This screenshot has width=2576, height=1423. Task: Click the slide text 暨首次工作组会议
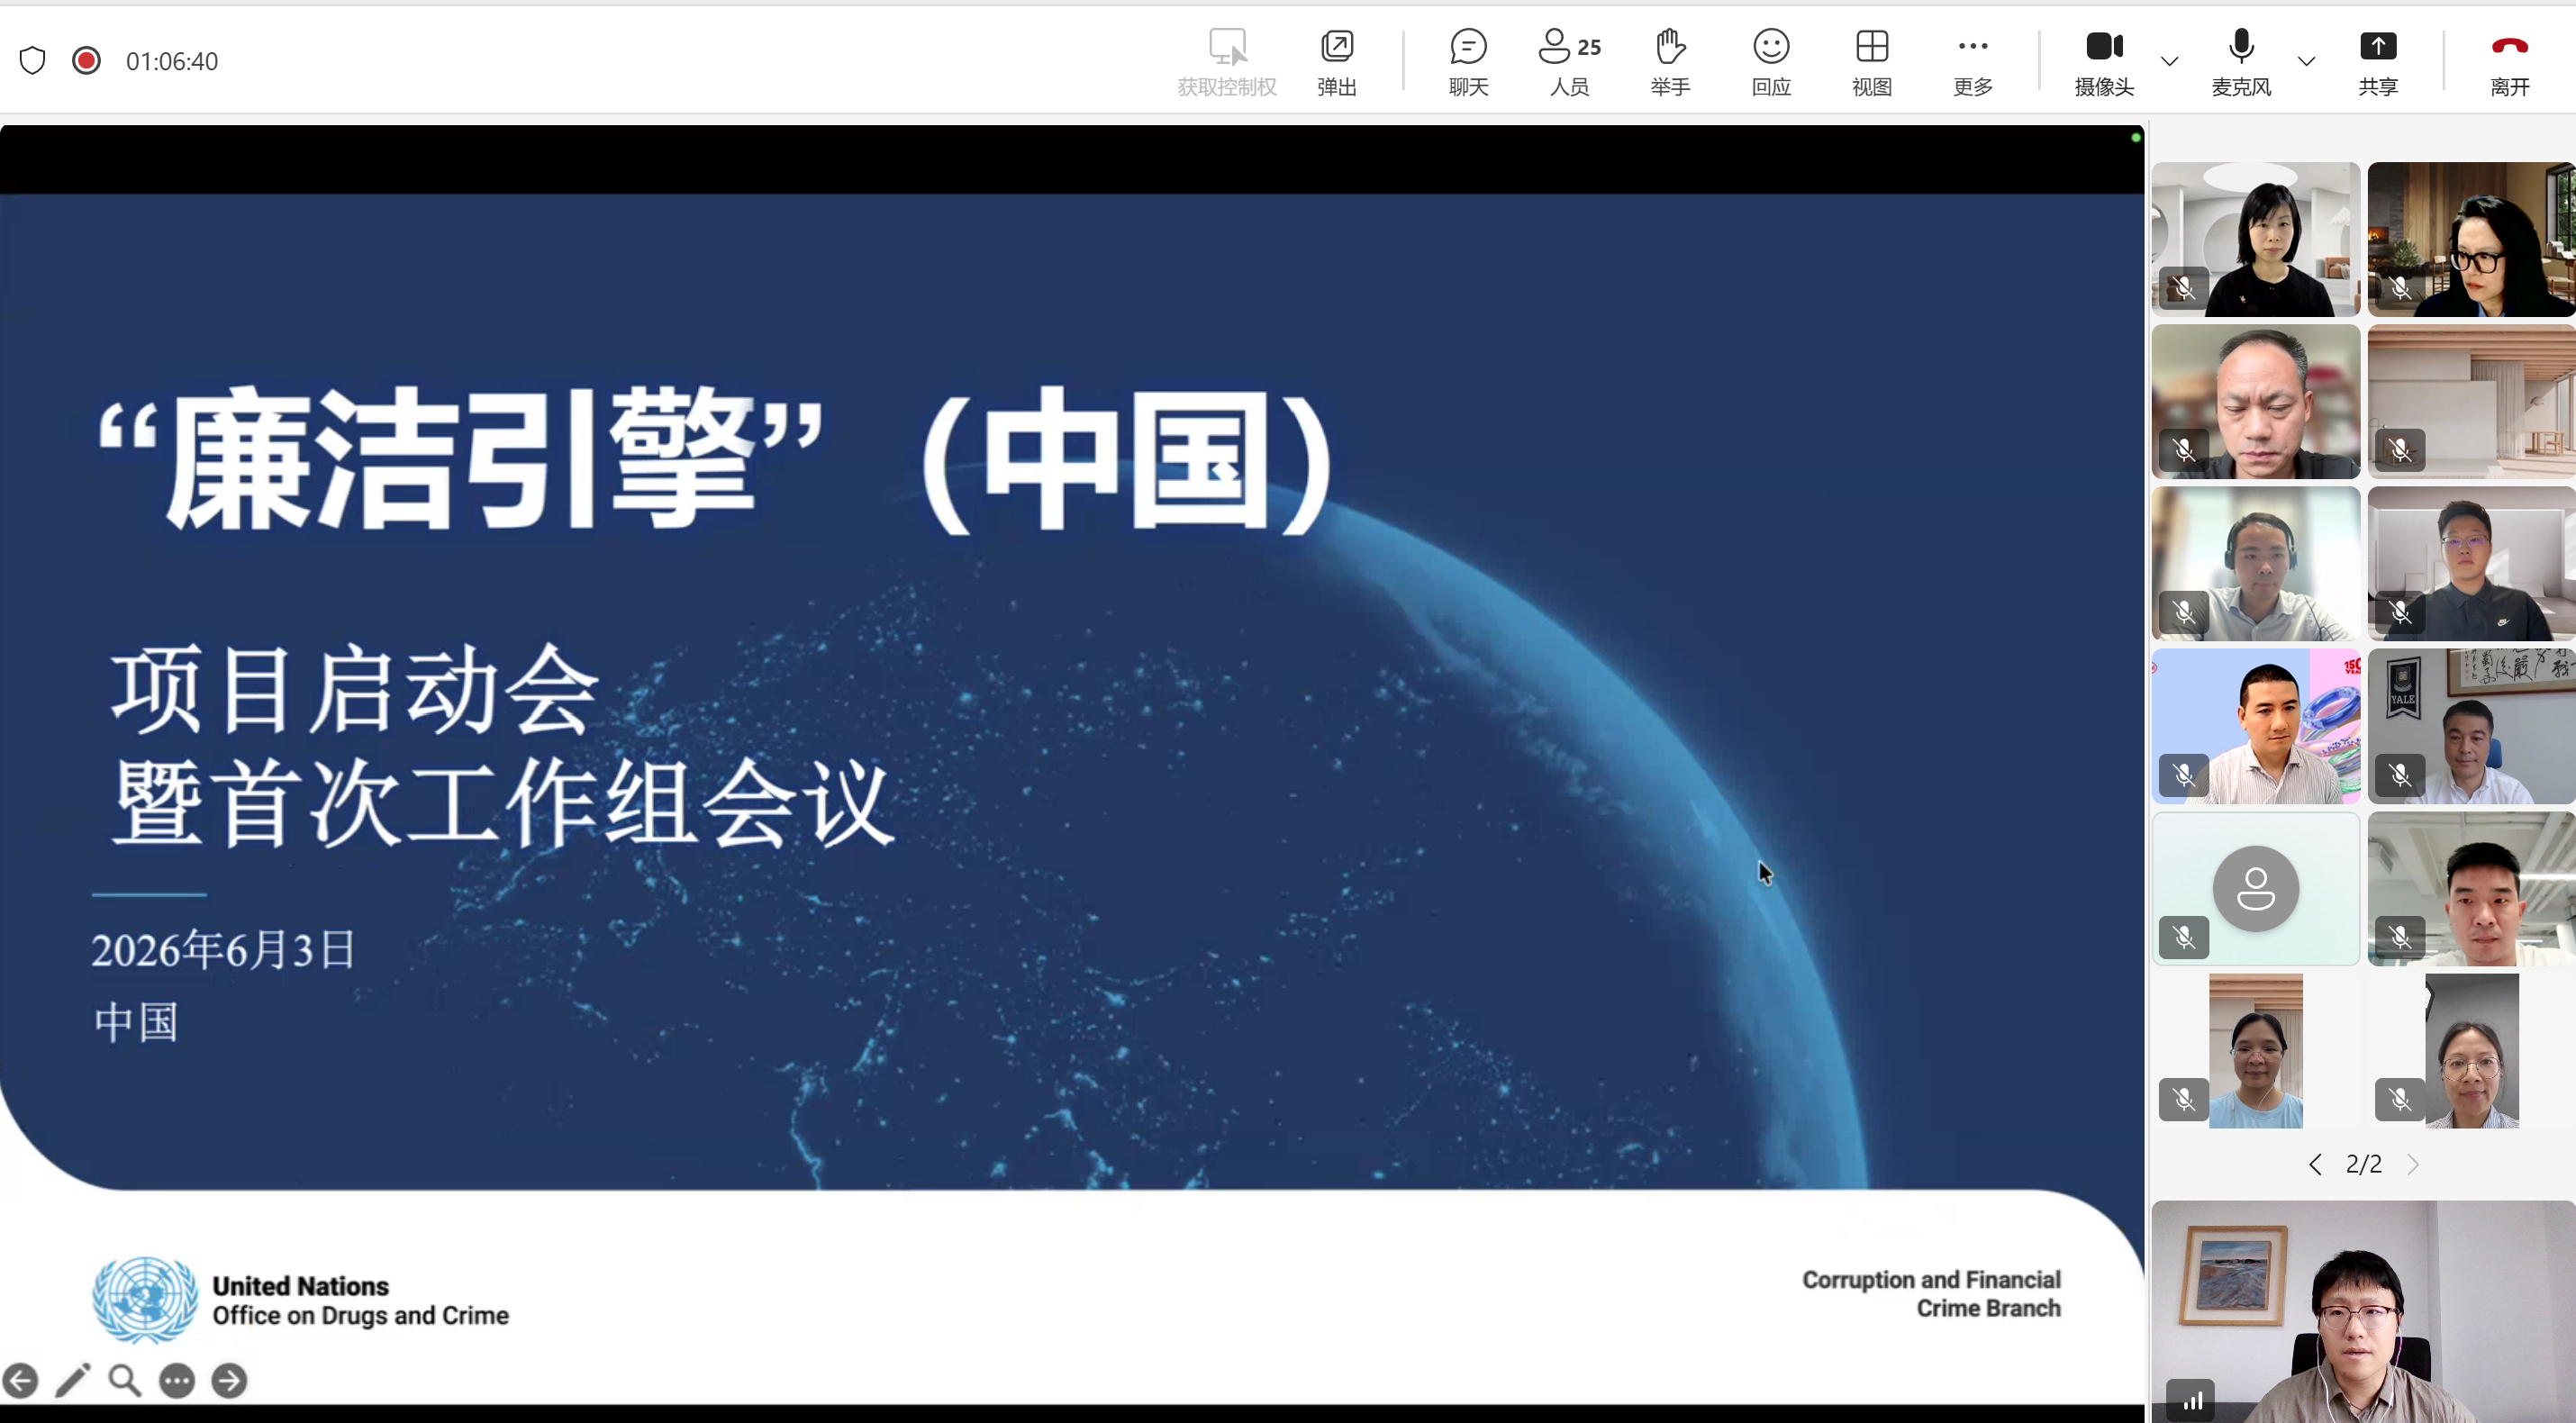click(x=503, y=803)
